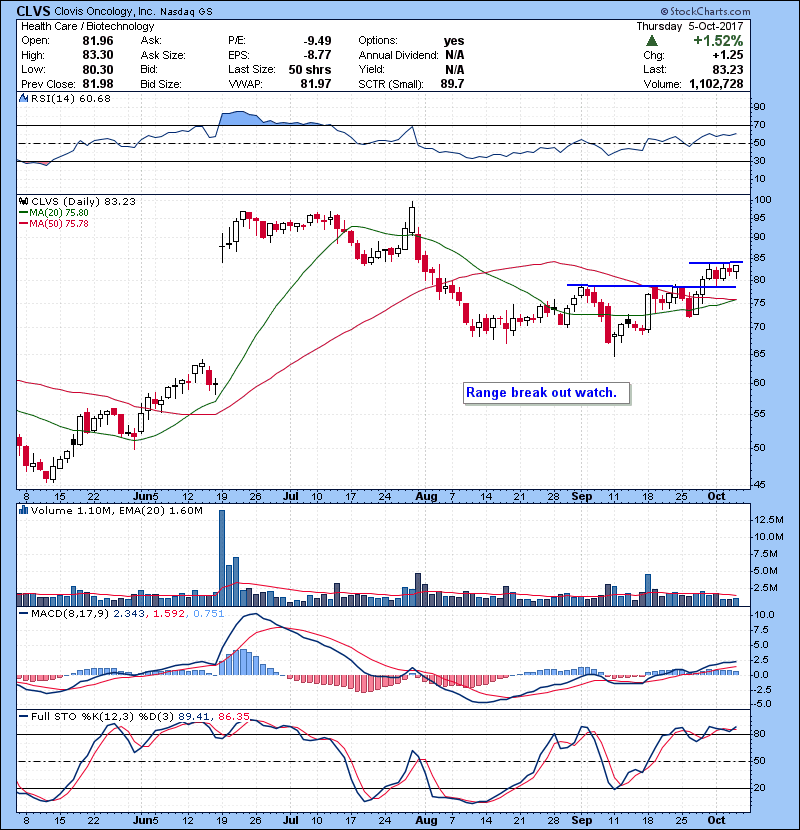Click the VWAP value 81.97
Viewport: 800px width, 830px height.
(316, 84)
